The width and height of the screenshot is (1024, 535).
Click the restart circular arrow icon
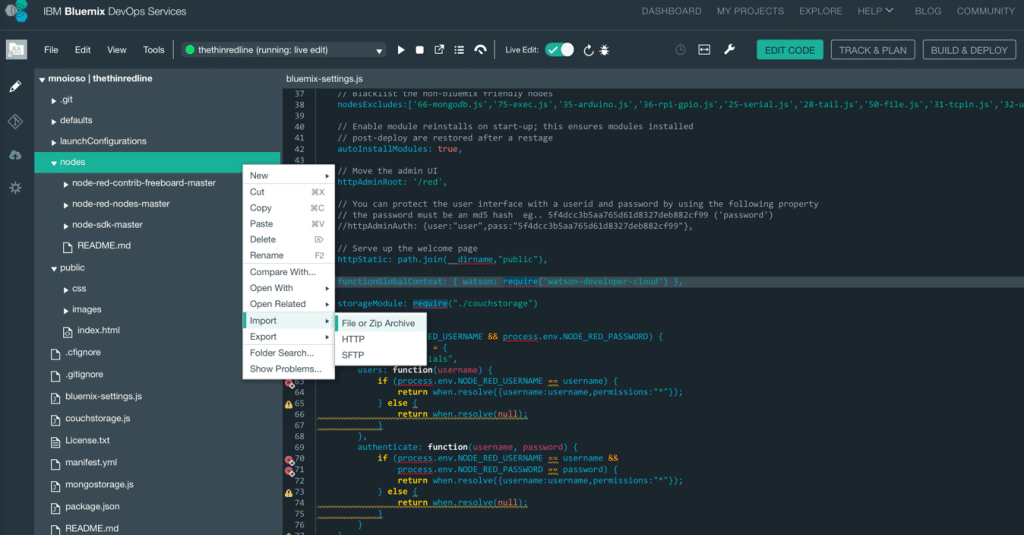tap(588, 50)
